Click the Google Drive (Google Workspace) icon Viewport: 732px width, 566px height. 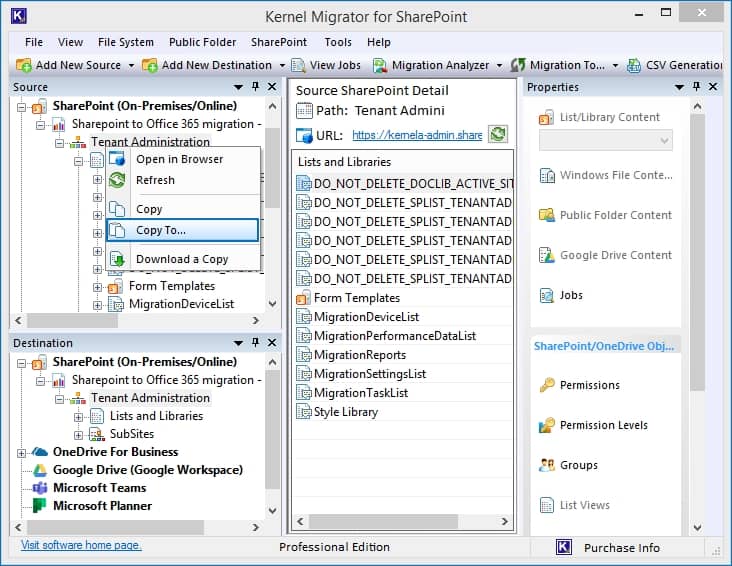click(40, 470)
